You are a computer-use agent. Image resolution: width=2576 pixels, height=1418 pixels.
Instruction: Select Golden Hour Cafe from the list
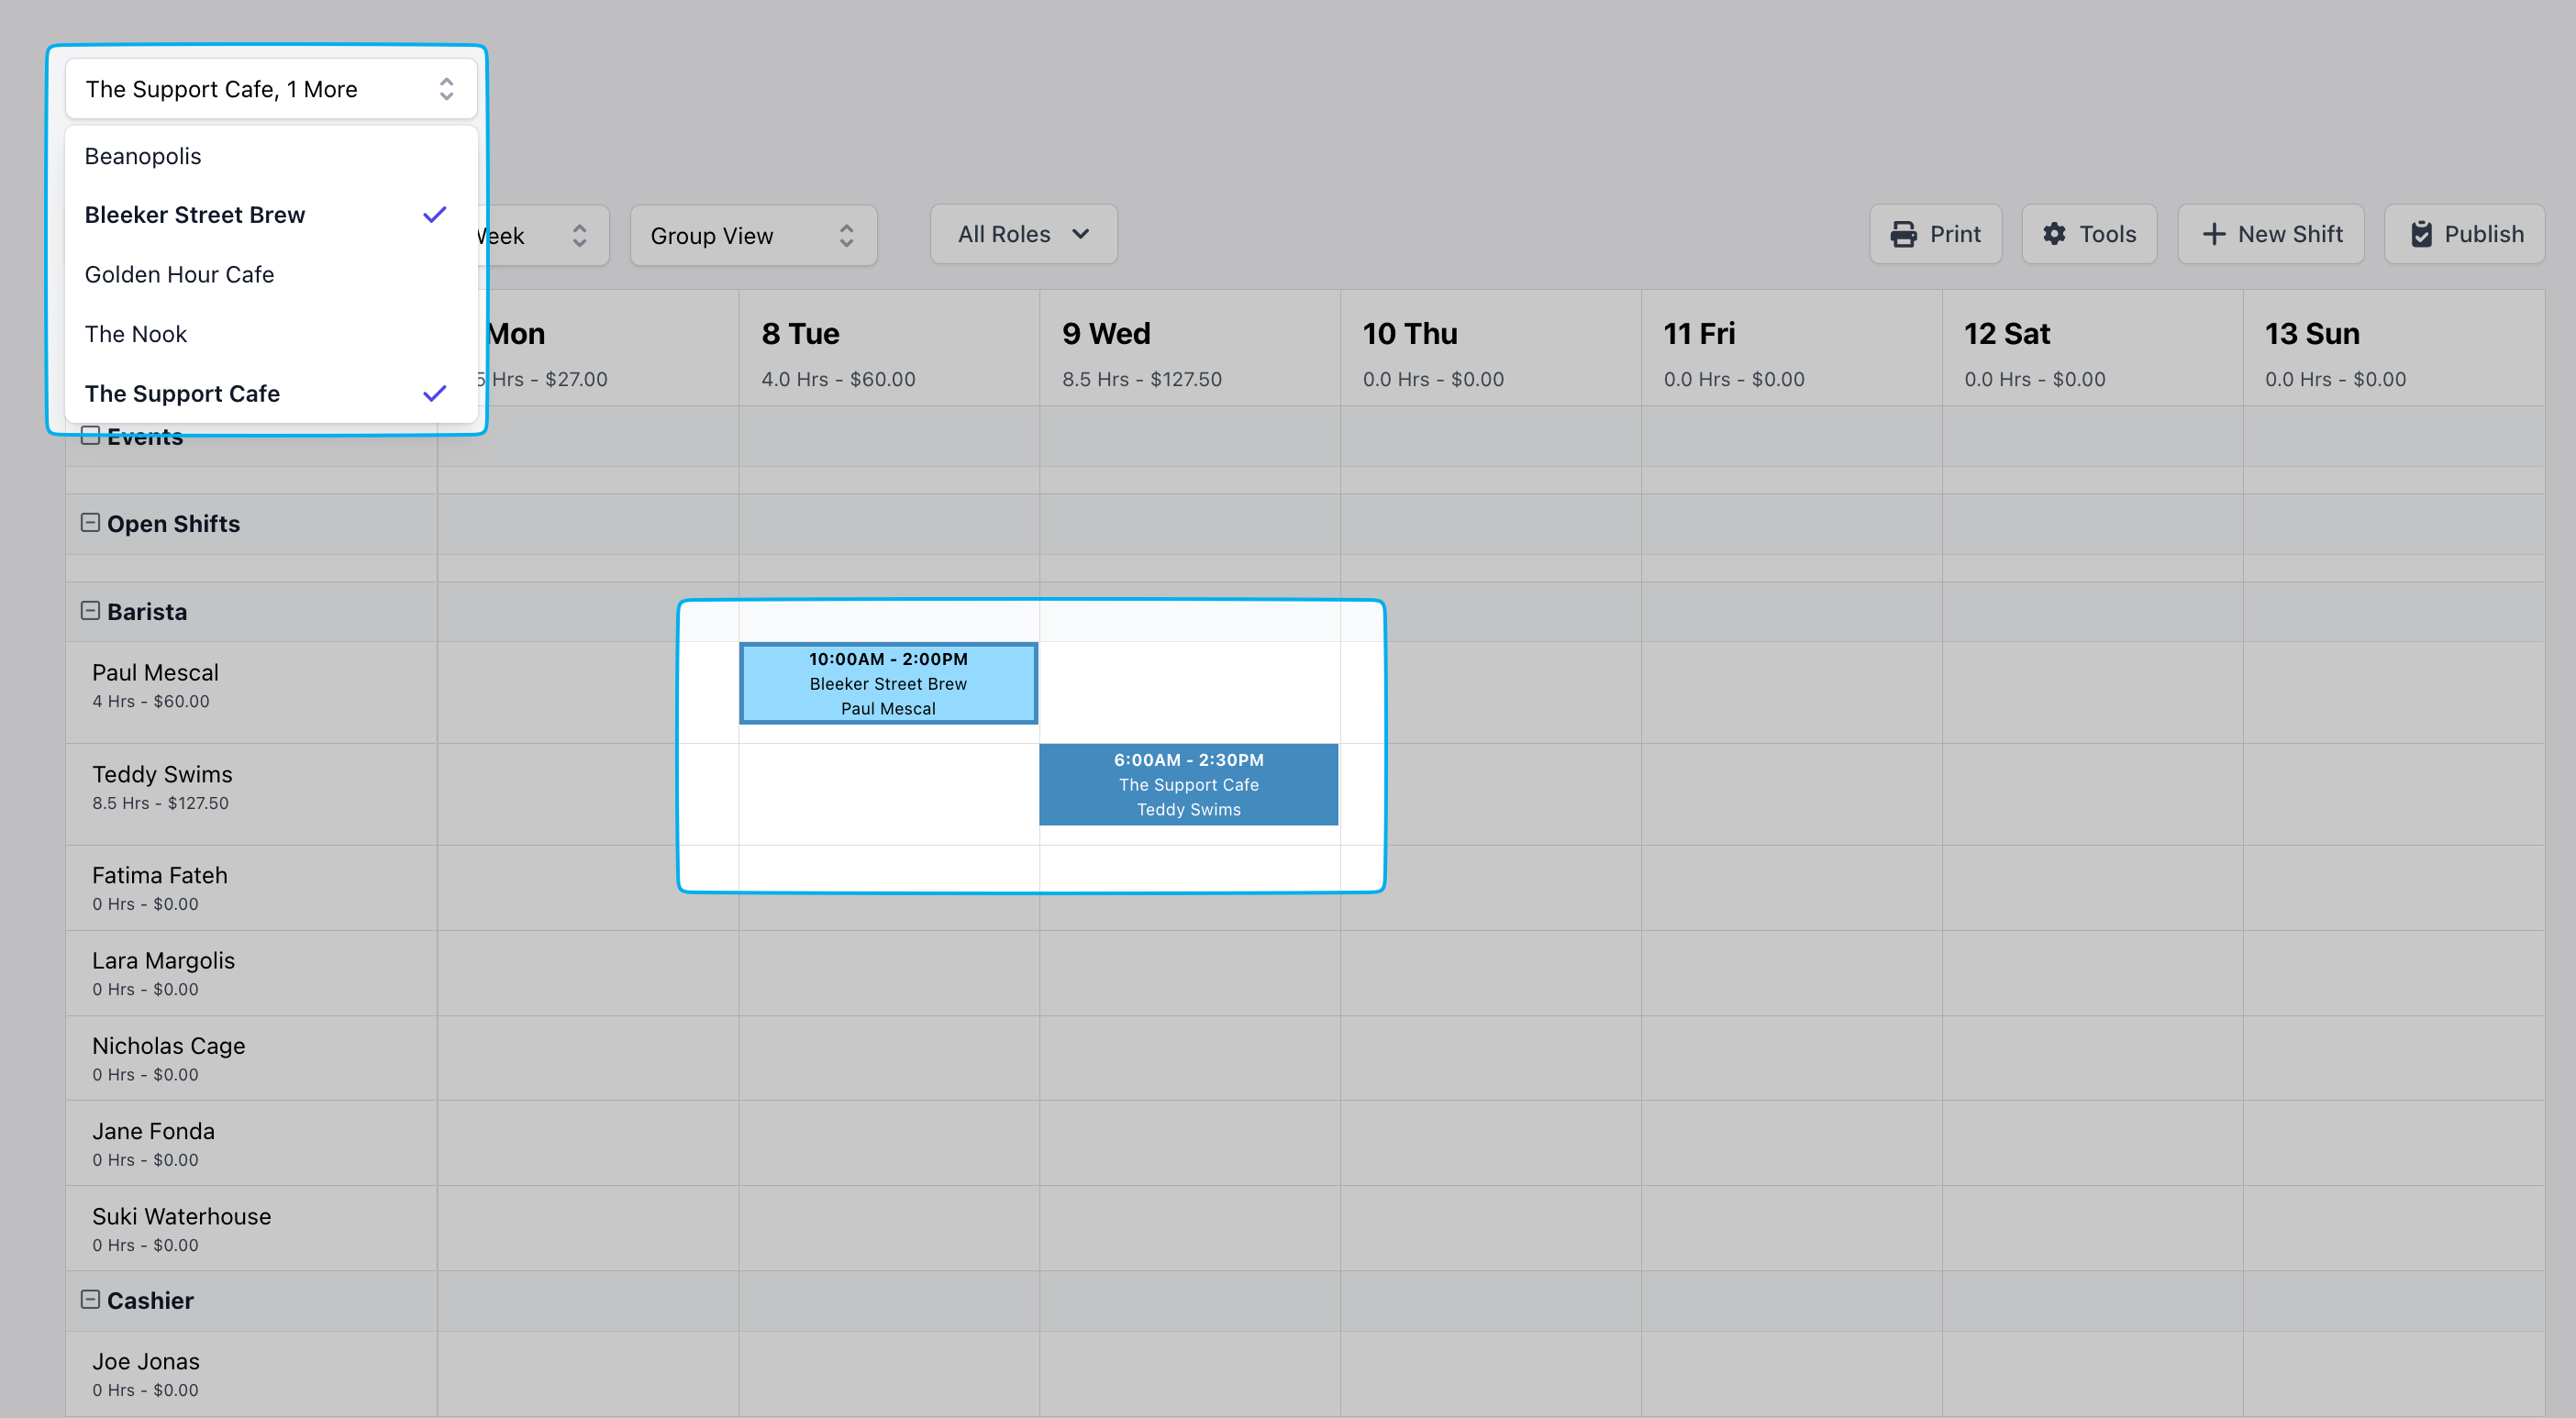click(180, 274)
